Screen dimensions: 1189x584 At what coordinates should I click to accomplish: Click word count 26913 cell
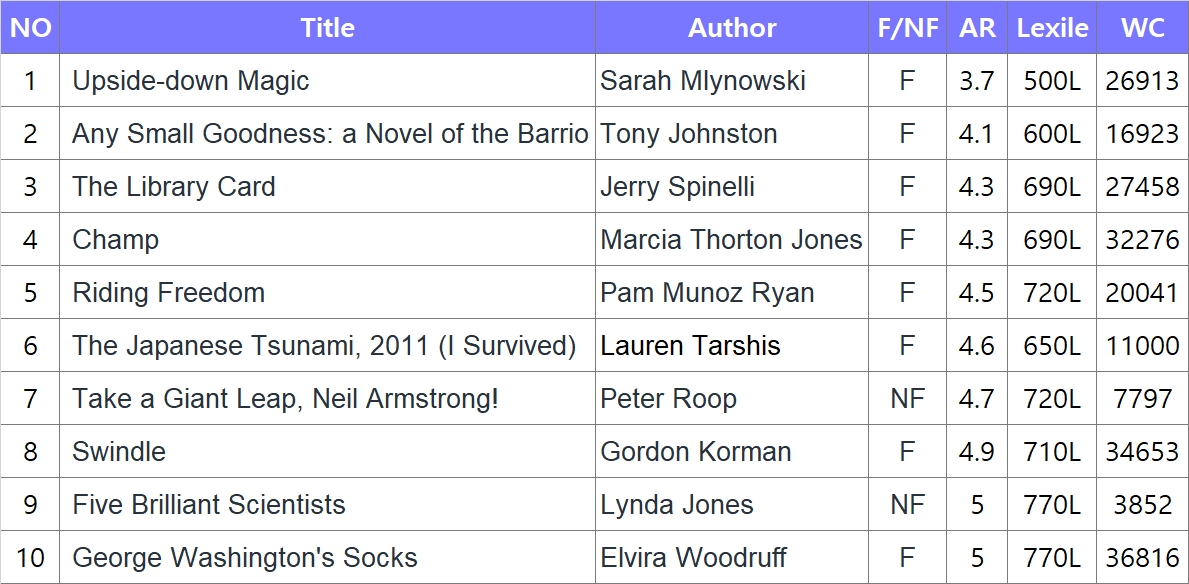(1142, 81)
